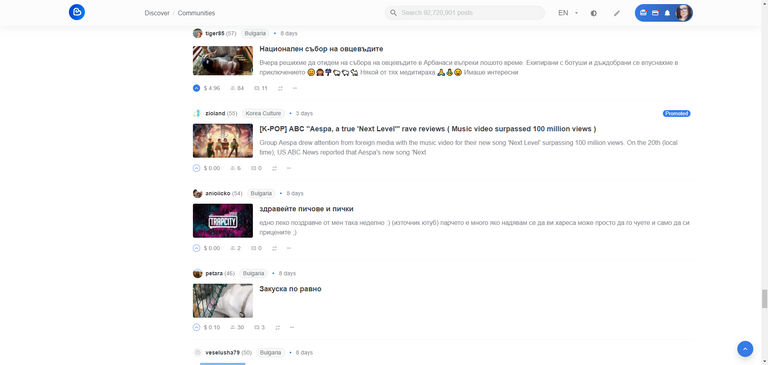Open the Bulgaria tag on anioiicko post
Viewport: 768px width, 365px height.
(261, 193)
